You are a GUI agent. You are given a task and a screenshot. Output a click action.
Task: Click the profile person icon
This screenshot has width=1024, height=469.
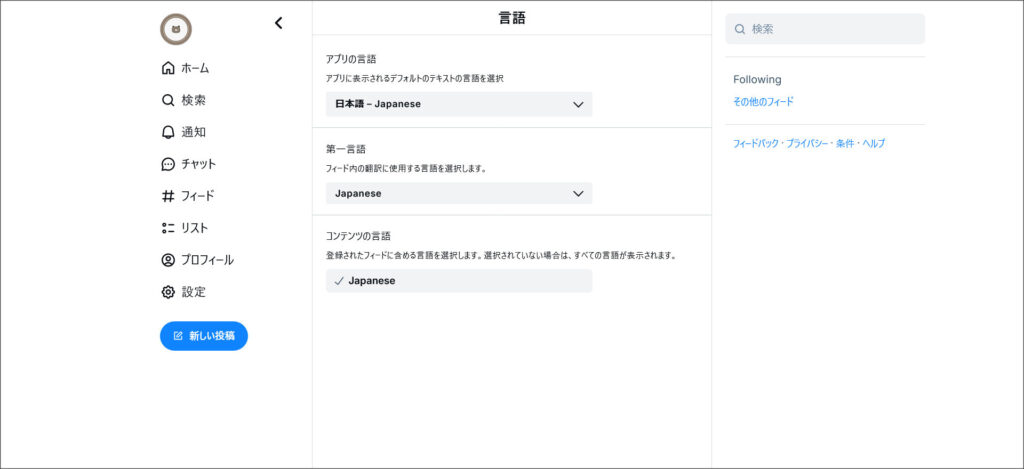coord(168,260)
